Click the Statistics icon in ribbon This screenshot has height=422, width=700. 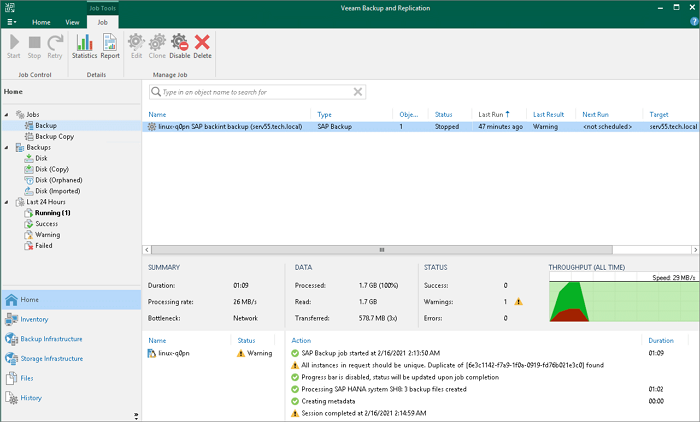click(x=84, y=46)
